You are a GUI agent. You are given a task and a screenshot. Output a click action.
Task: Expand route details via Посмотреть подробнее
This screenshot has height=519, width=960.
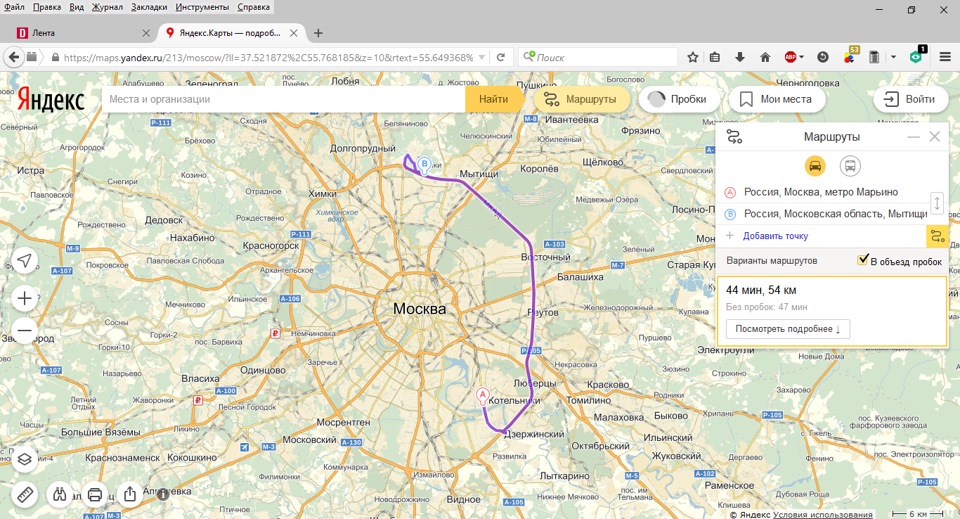click(787, 329)
